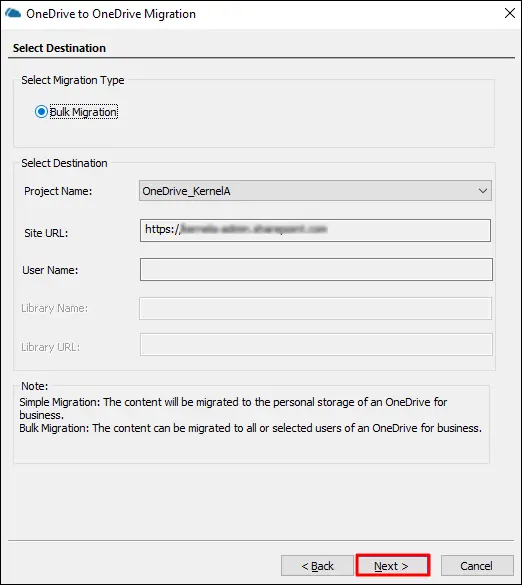Click the User Name label

click(x=50, y=270)
